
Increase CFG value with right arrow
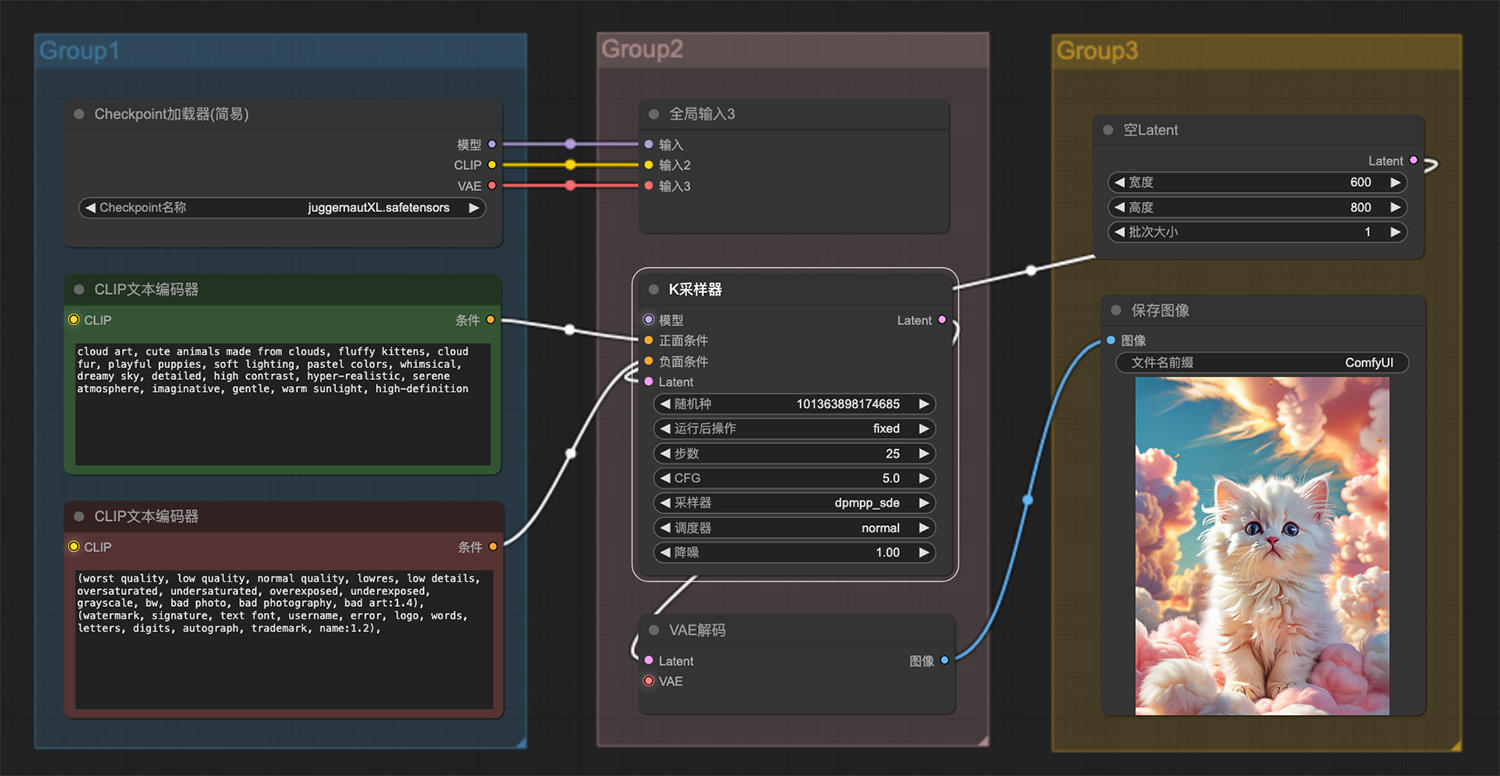(924, 478)
